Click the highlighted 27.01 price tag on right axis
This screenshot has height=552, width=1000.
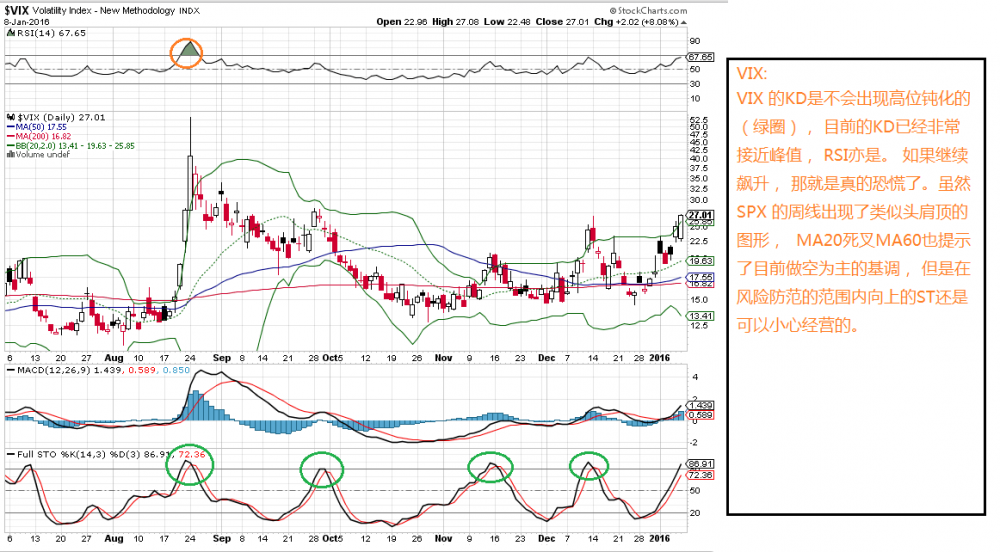[x=701, y=215]
